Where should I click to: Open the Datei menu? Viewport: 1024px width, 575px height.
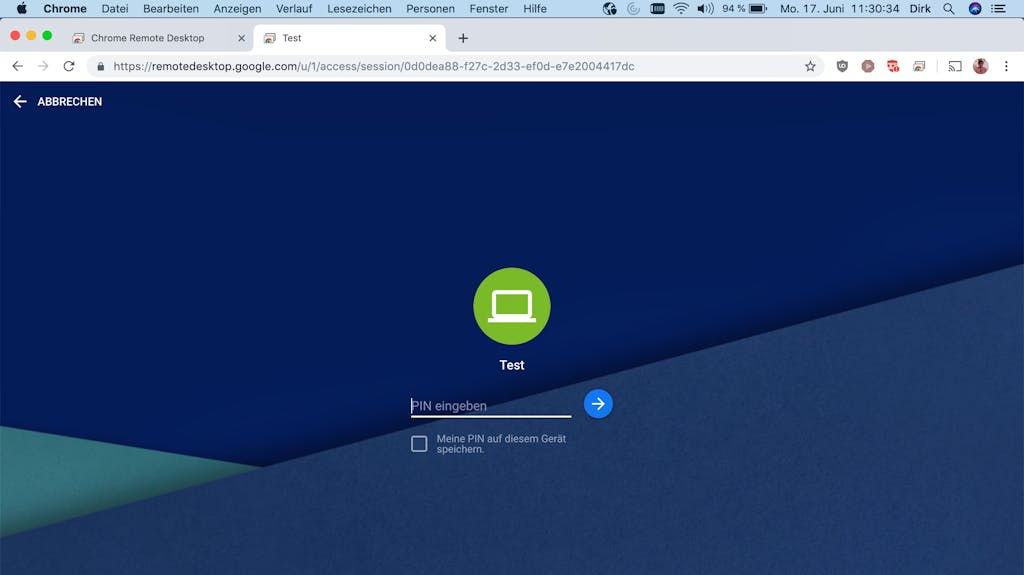tap(115, 8)
